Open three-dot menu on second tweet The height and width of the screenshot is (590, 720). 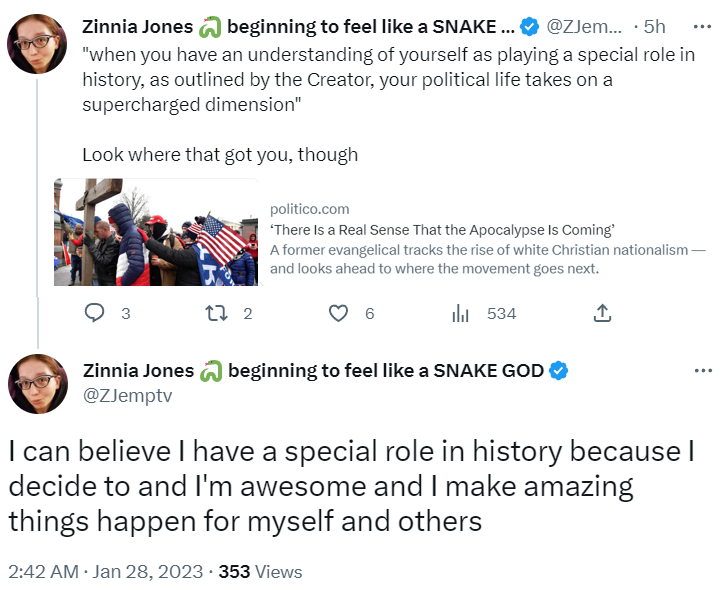703,371
